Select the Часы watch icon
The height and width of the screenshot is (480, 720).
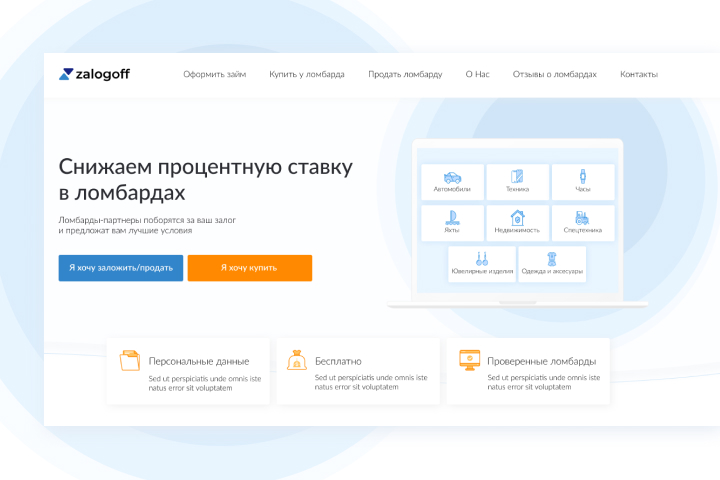(583, 176)
